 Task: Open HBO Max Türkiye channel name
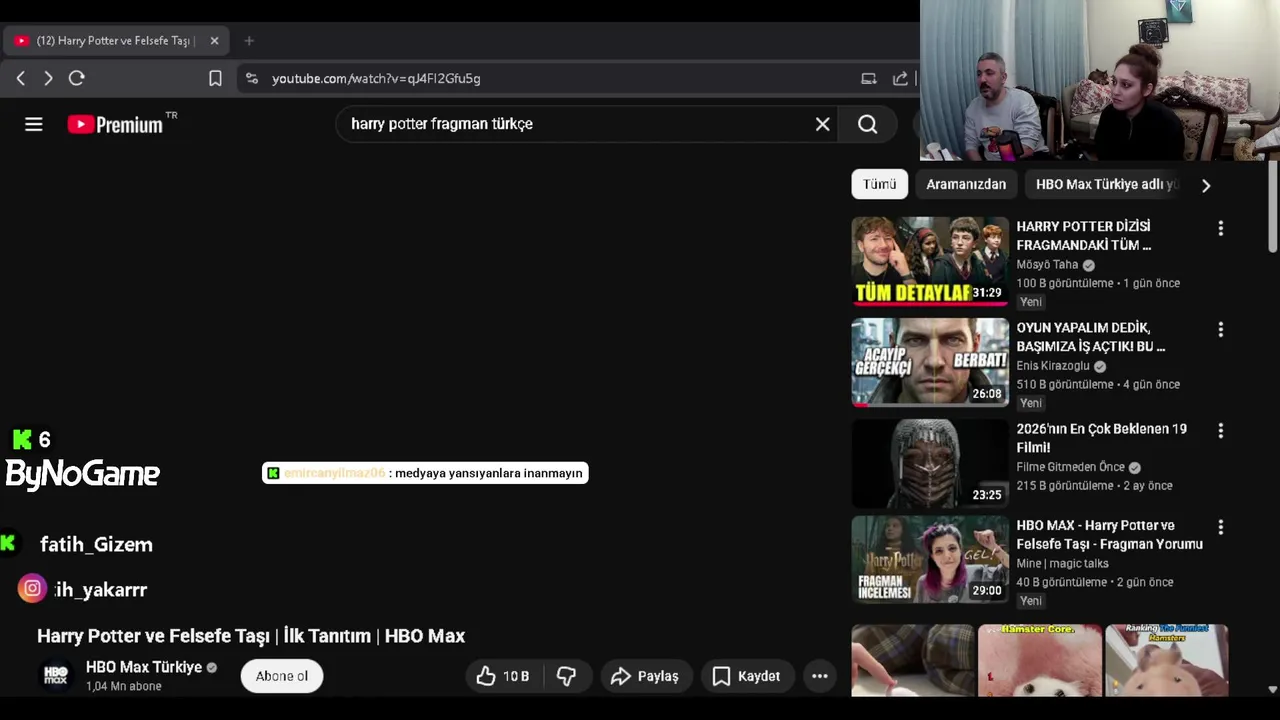(144, 667)
